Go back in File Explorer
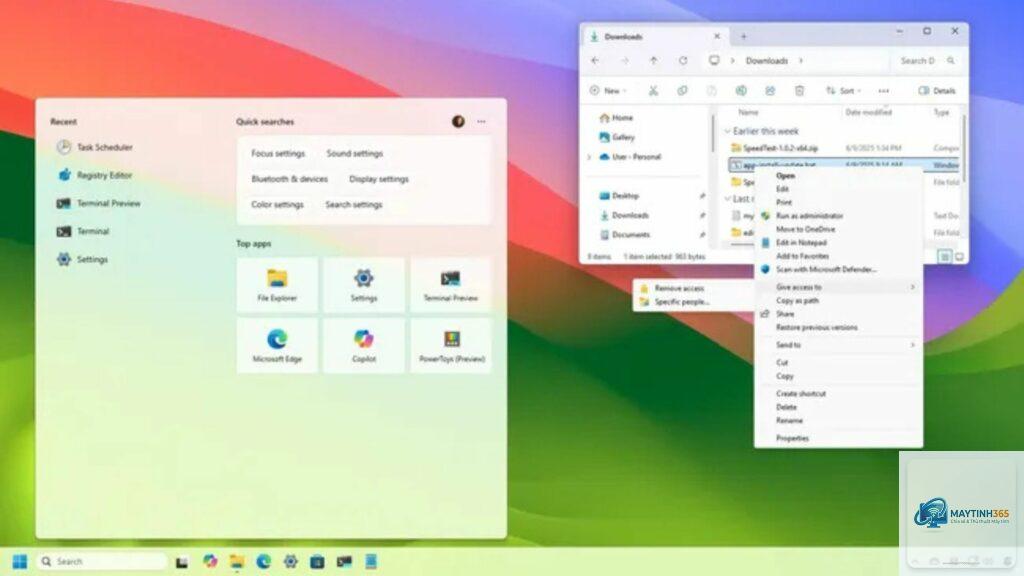Image resolution: width=1024 pixels, height=576 pixels. [595, 60]
